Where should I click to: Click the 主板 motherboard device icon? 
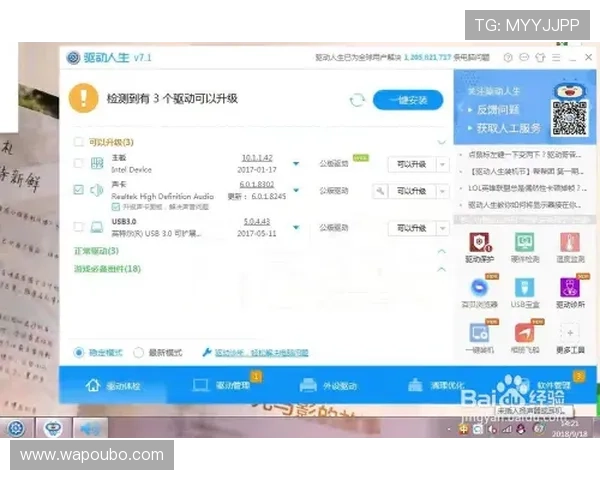tap(97, 163)
